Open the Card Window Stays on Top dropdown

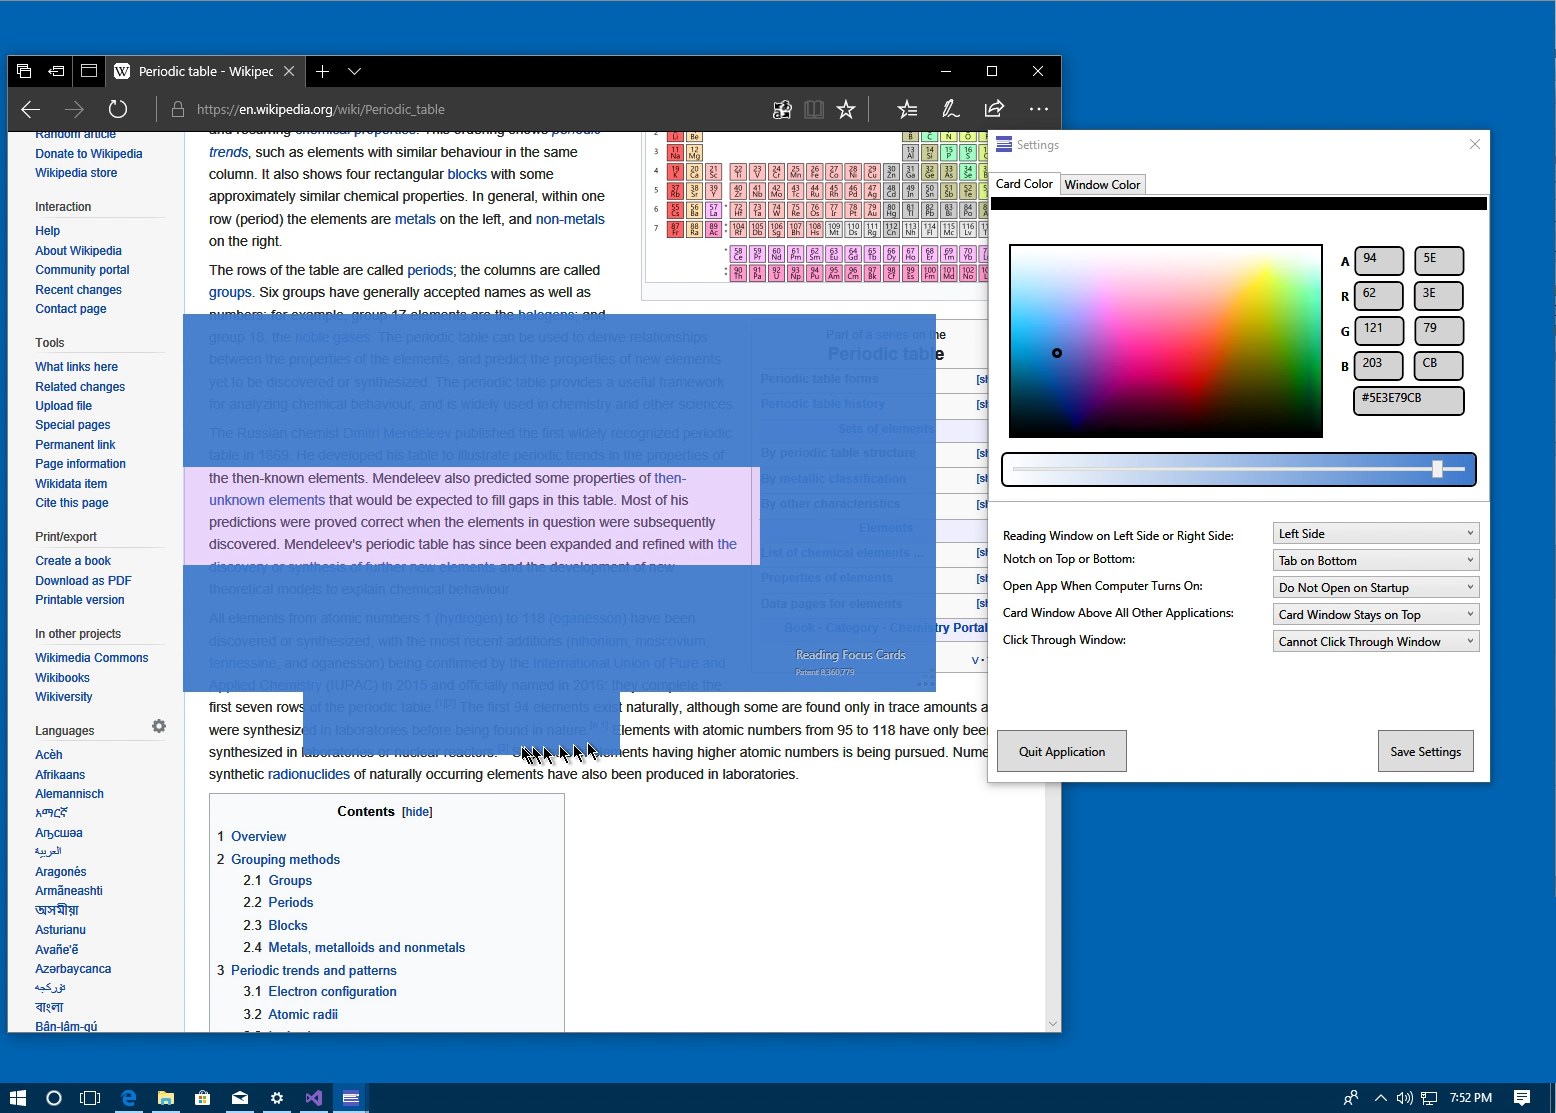point(1376,614)
